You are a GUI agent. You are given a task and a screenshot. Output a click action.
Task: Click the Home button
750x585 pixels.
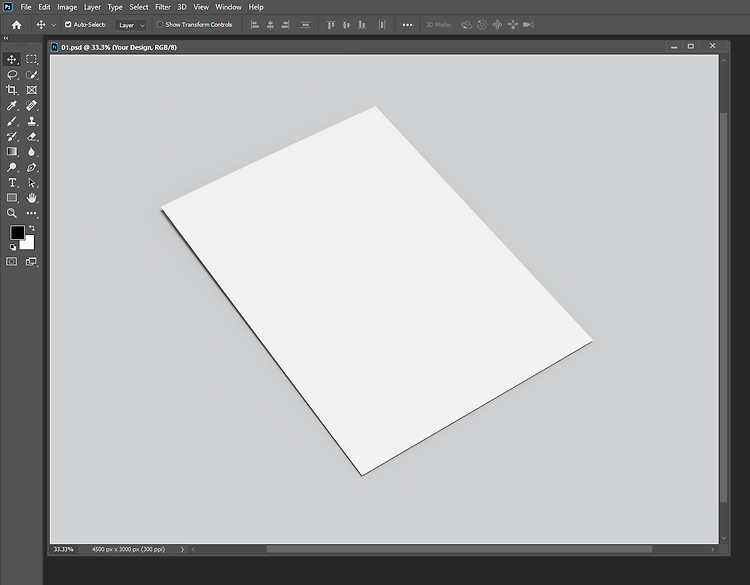click(x=16, y=25)
